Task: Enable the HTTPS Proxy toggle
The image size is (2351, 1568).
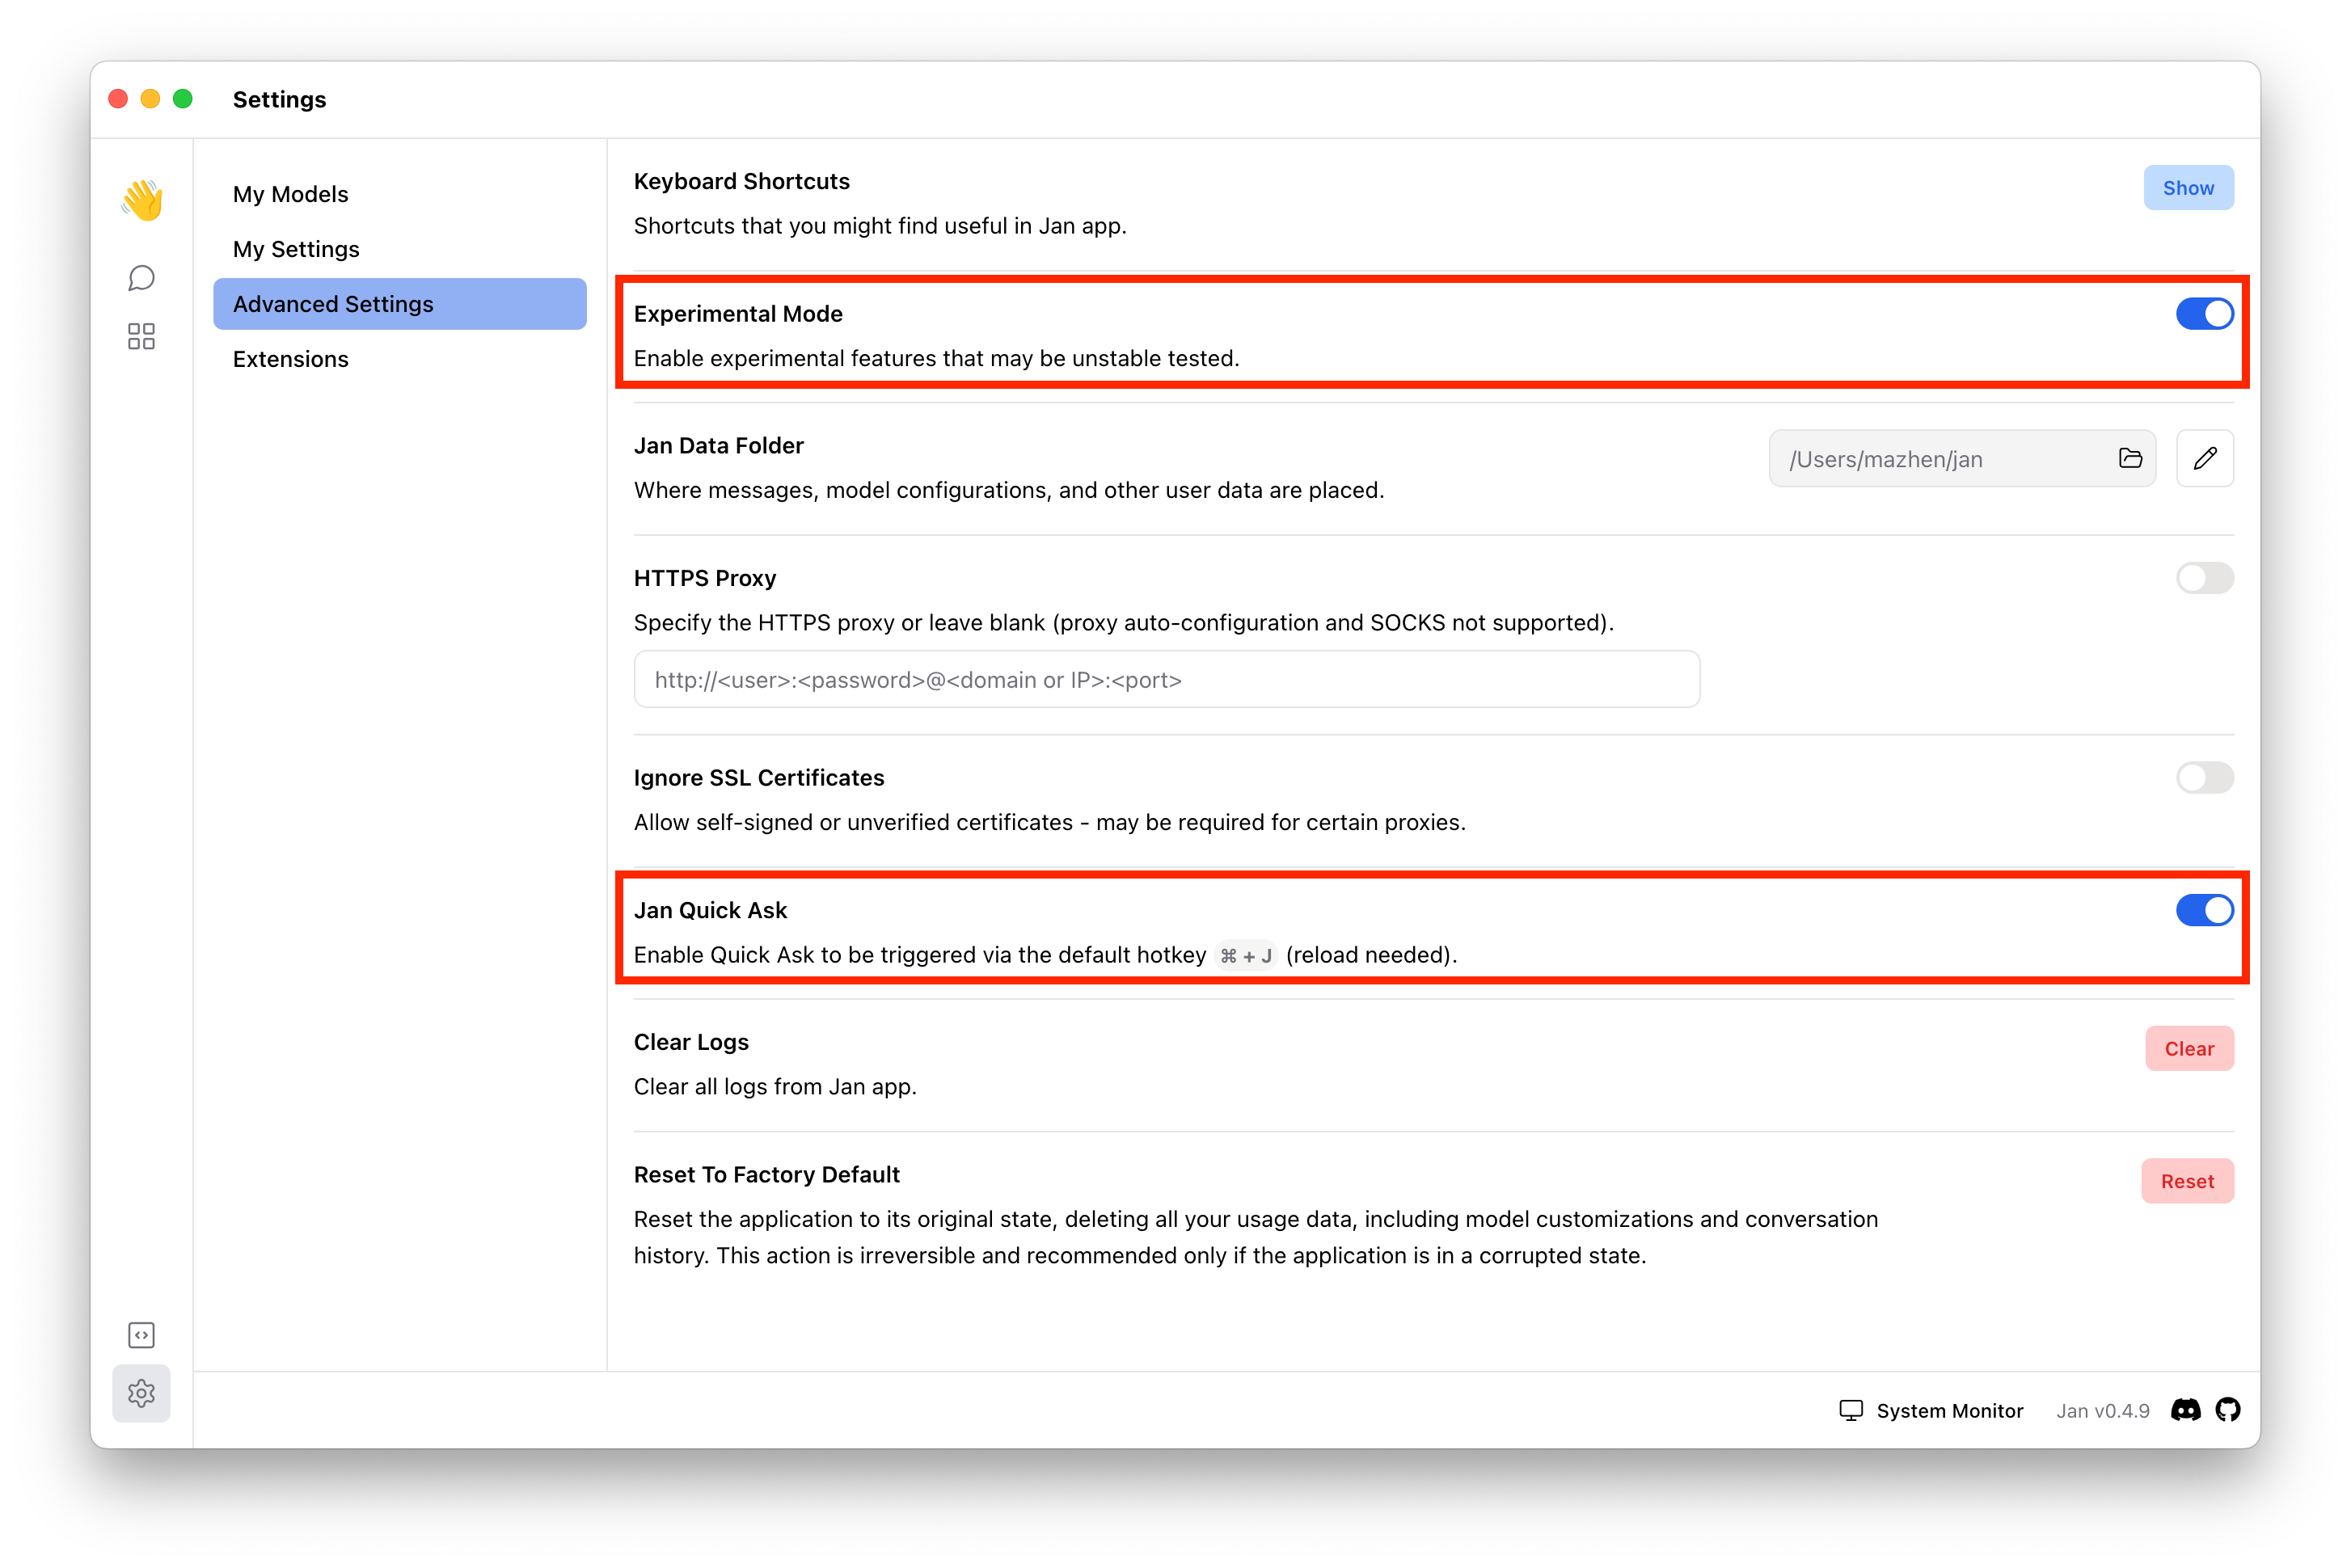Action: point(2204,578)
